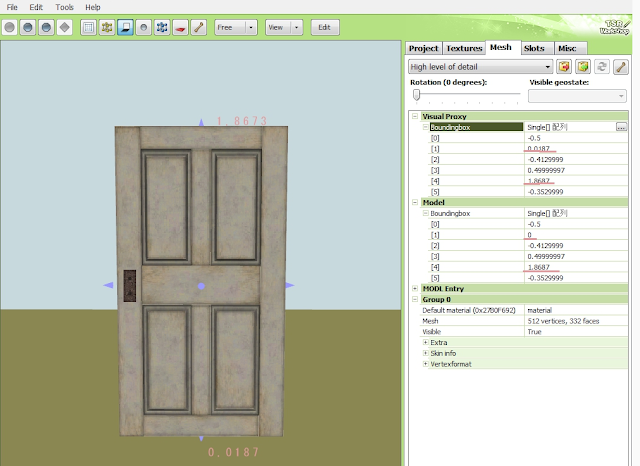Click the Mesh row '512 vertices, 332 faces'
The image size is (640, 466).
pos(563,321)
